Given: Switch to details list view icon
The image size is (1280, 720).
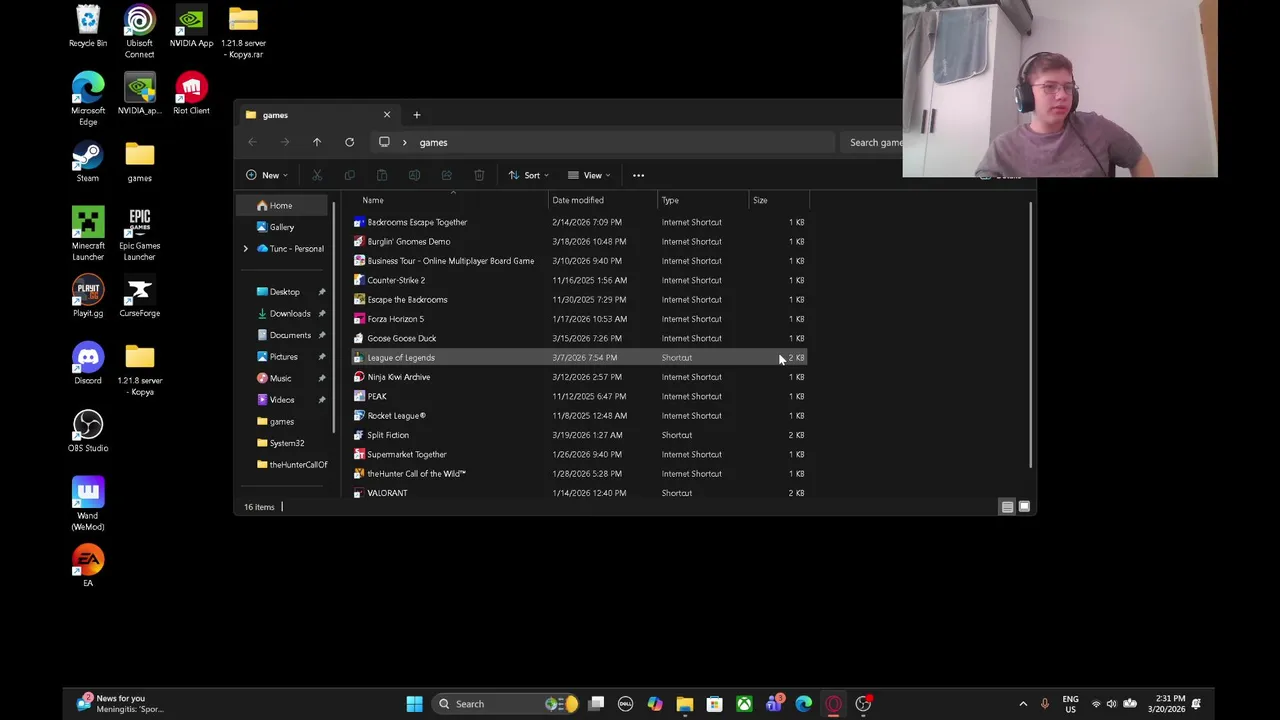Looking at the screenshot, I should tap(1007, 507).
